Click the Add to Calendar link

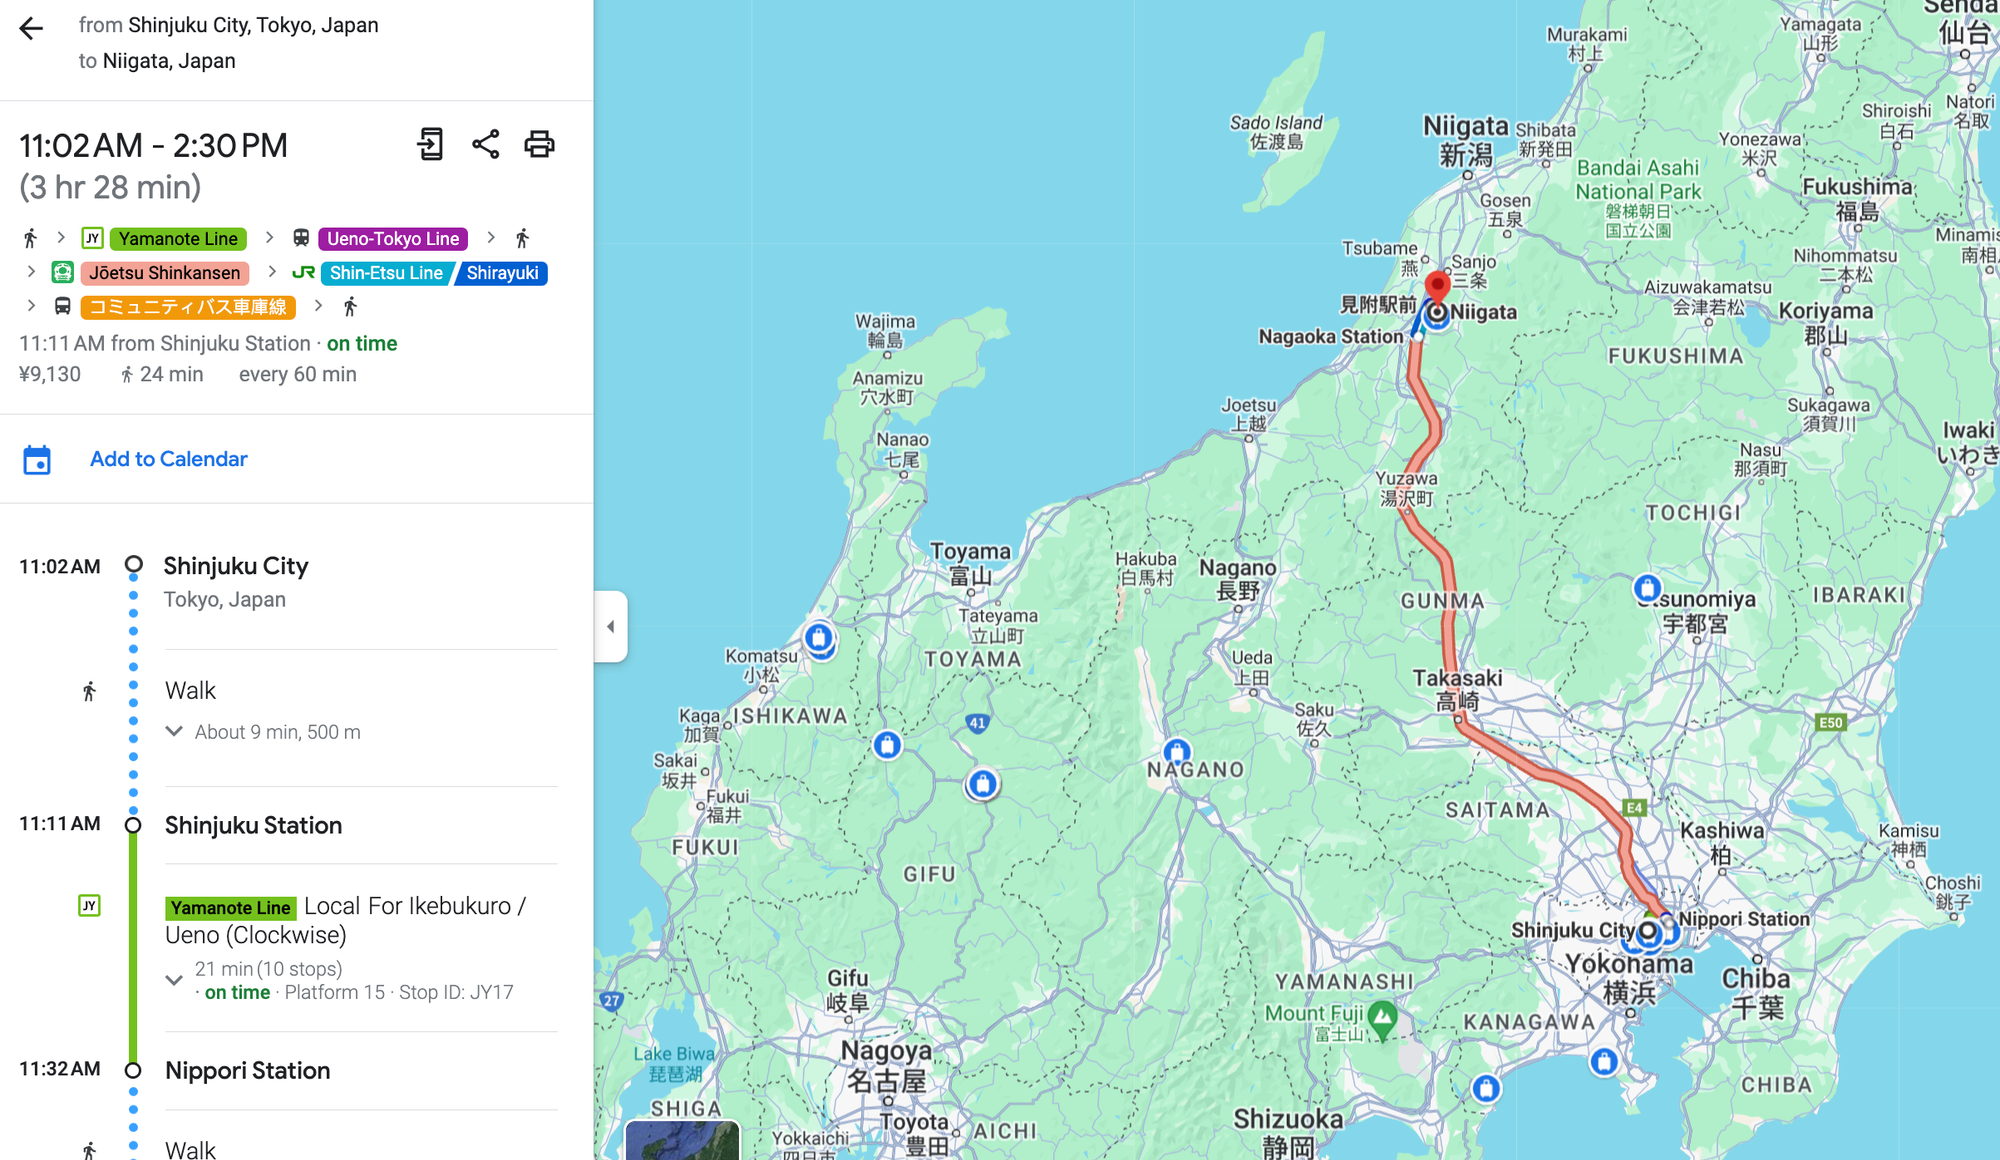pos(168,459)
